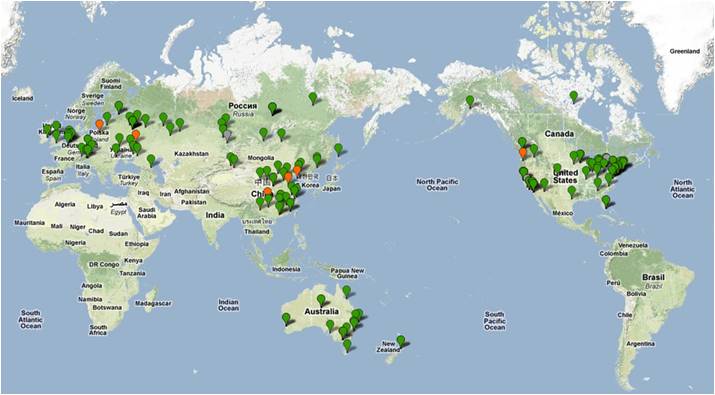The image size is (715, 395).
Task: Select the orange marker over Polska
Action: click(x=99, y=125)
